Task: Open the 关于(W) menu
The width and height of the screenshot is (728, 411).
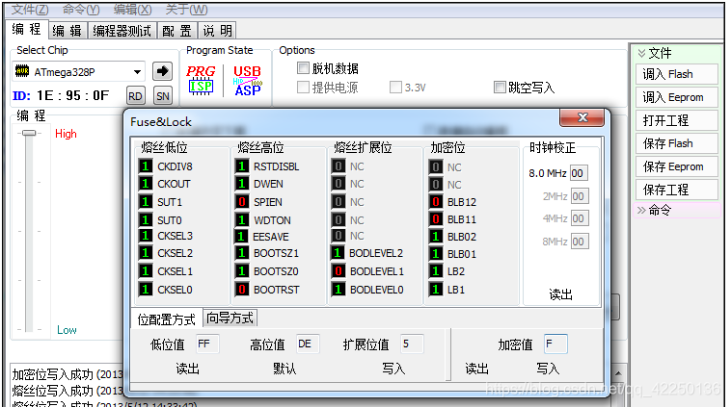Action: 187,9
